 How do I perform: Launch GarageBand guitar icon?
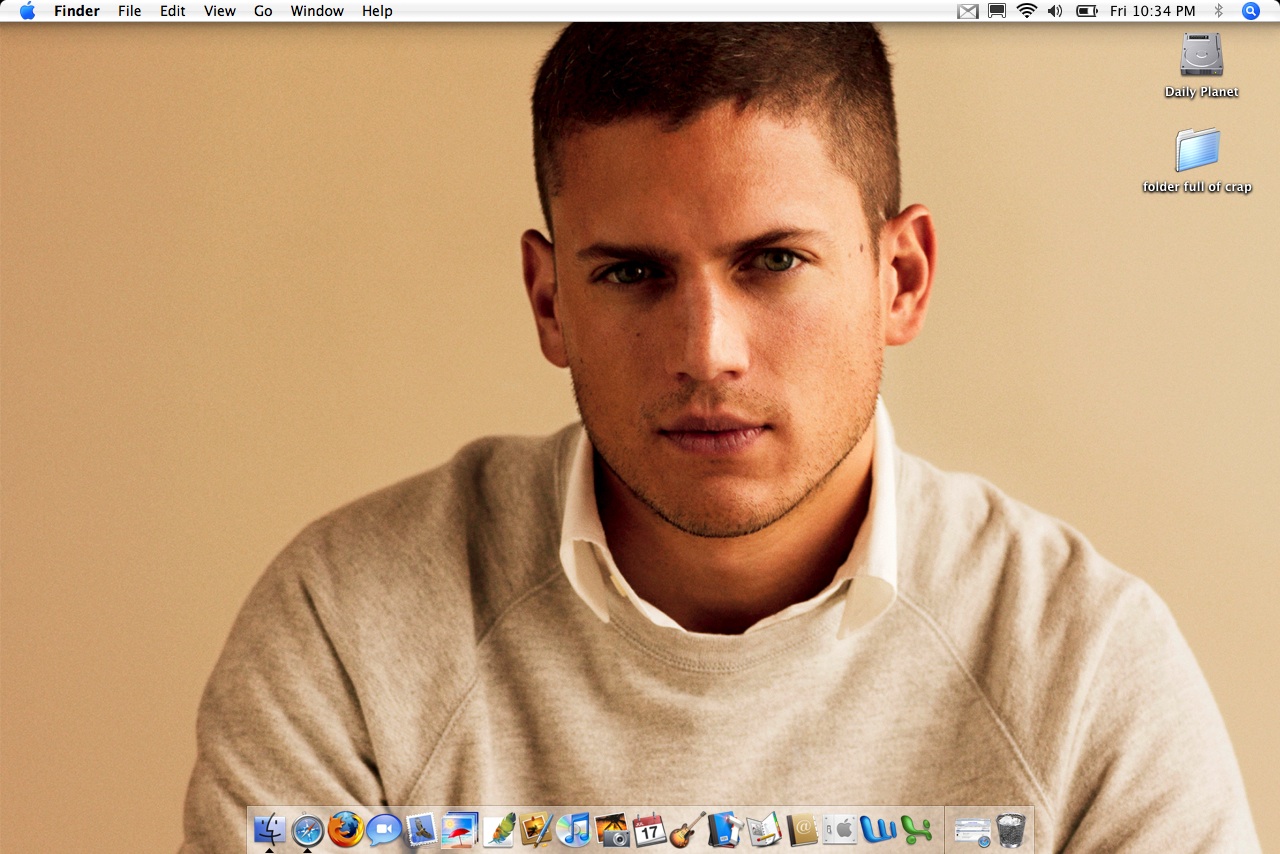tap(688, 829)
